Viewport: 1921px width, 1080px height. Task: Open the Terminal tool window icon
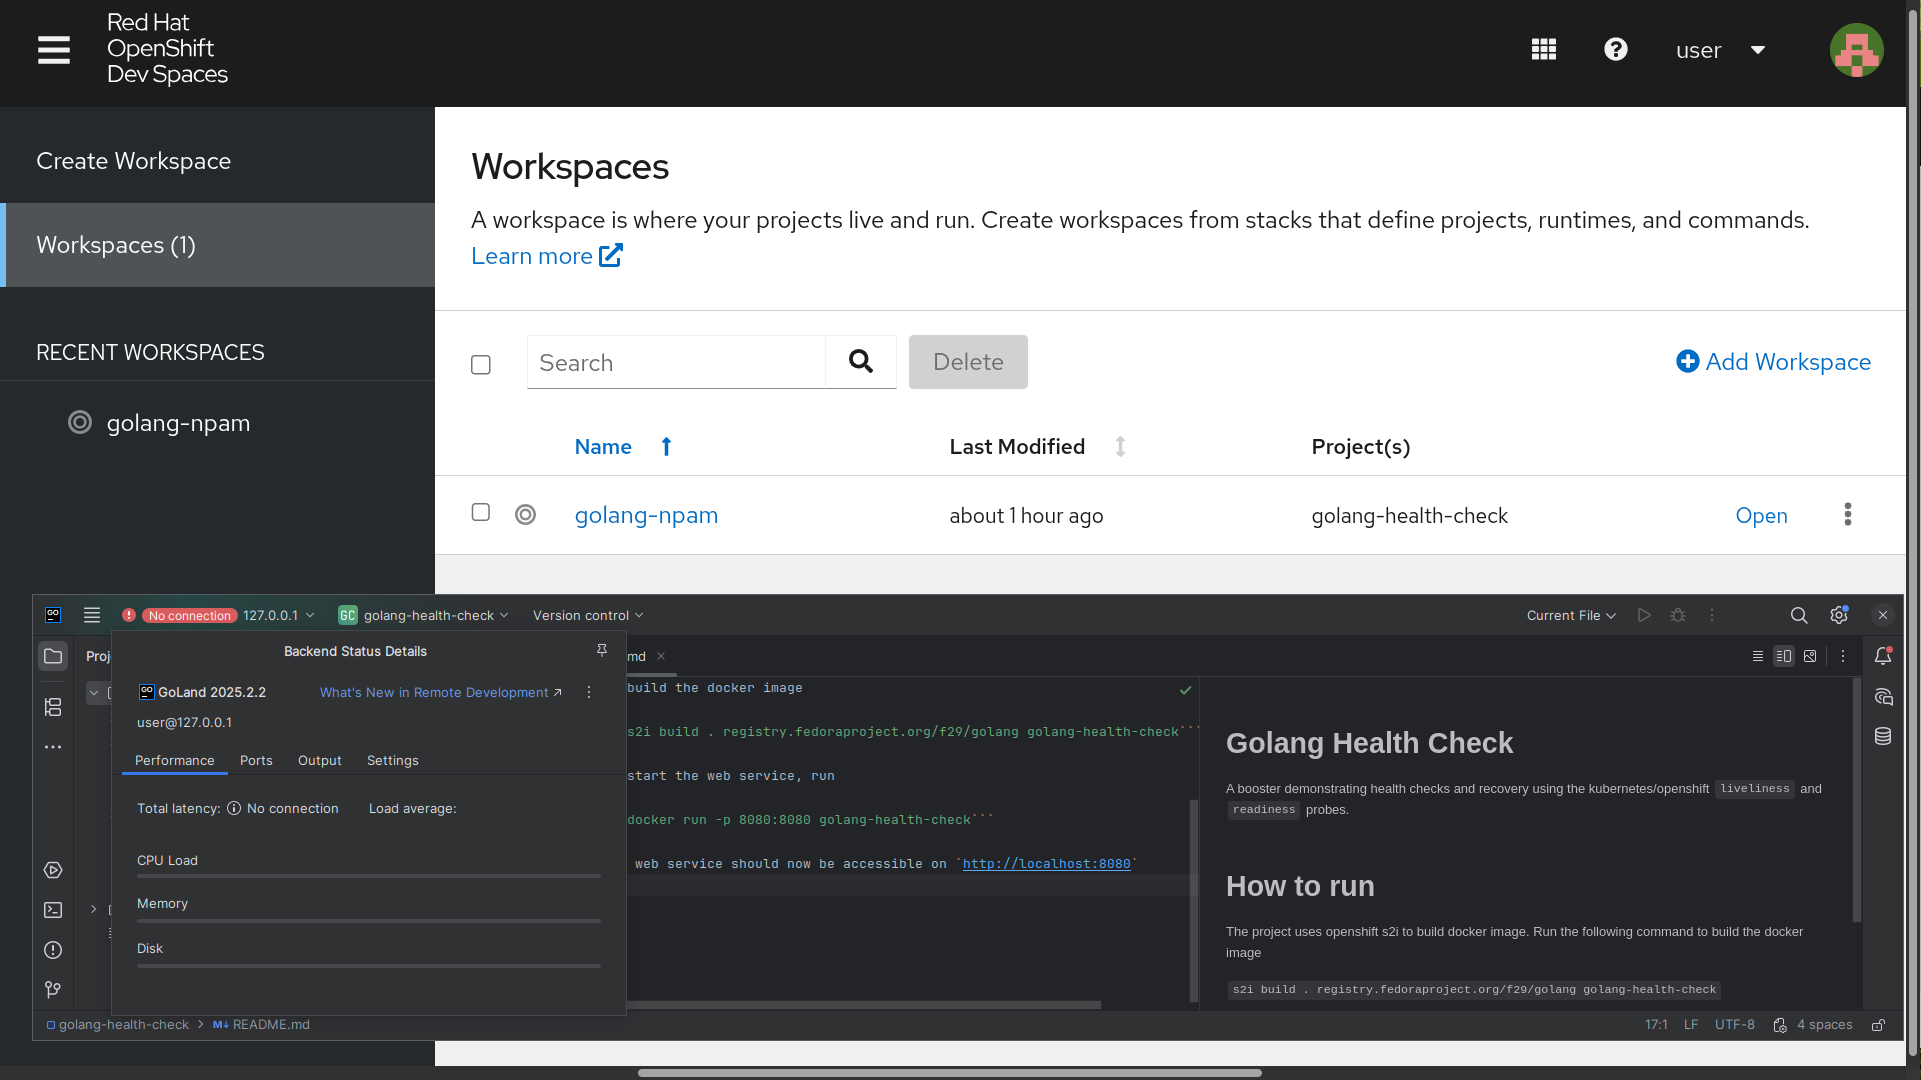pyautogui.click(x=53, y=910)
